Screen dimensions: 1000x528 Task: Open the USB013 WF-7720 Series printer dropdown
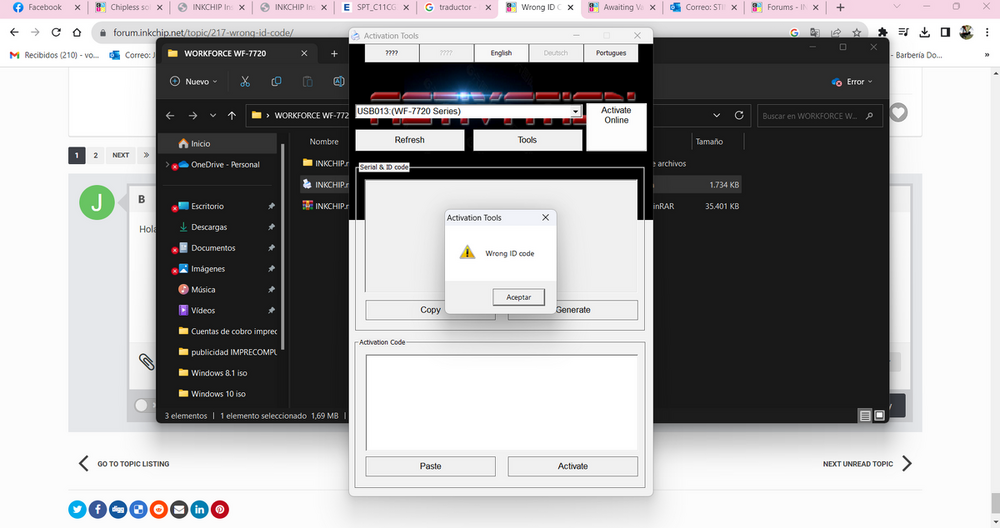click(575, 112)
